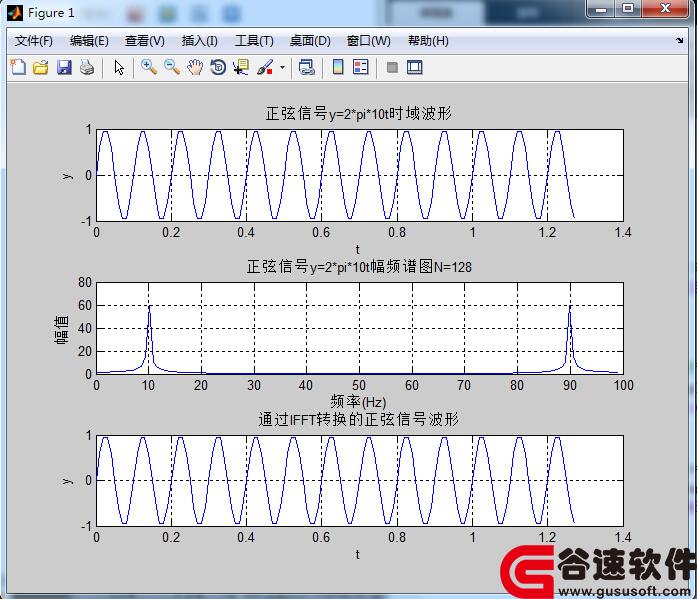The width and height of the screenshot is (697, 599).
Task: Click the top time-domain sine plot area
Action: (360, 176)
